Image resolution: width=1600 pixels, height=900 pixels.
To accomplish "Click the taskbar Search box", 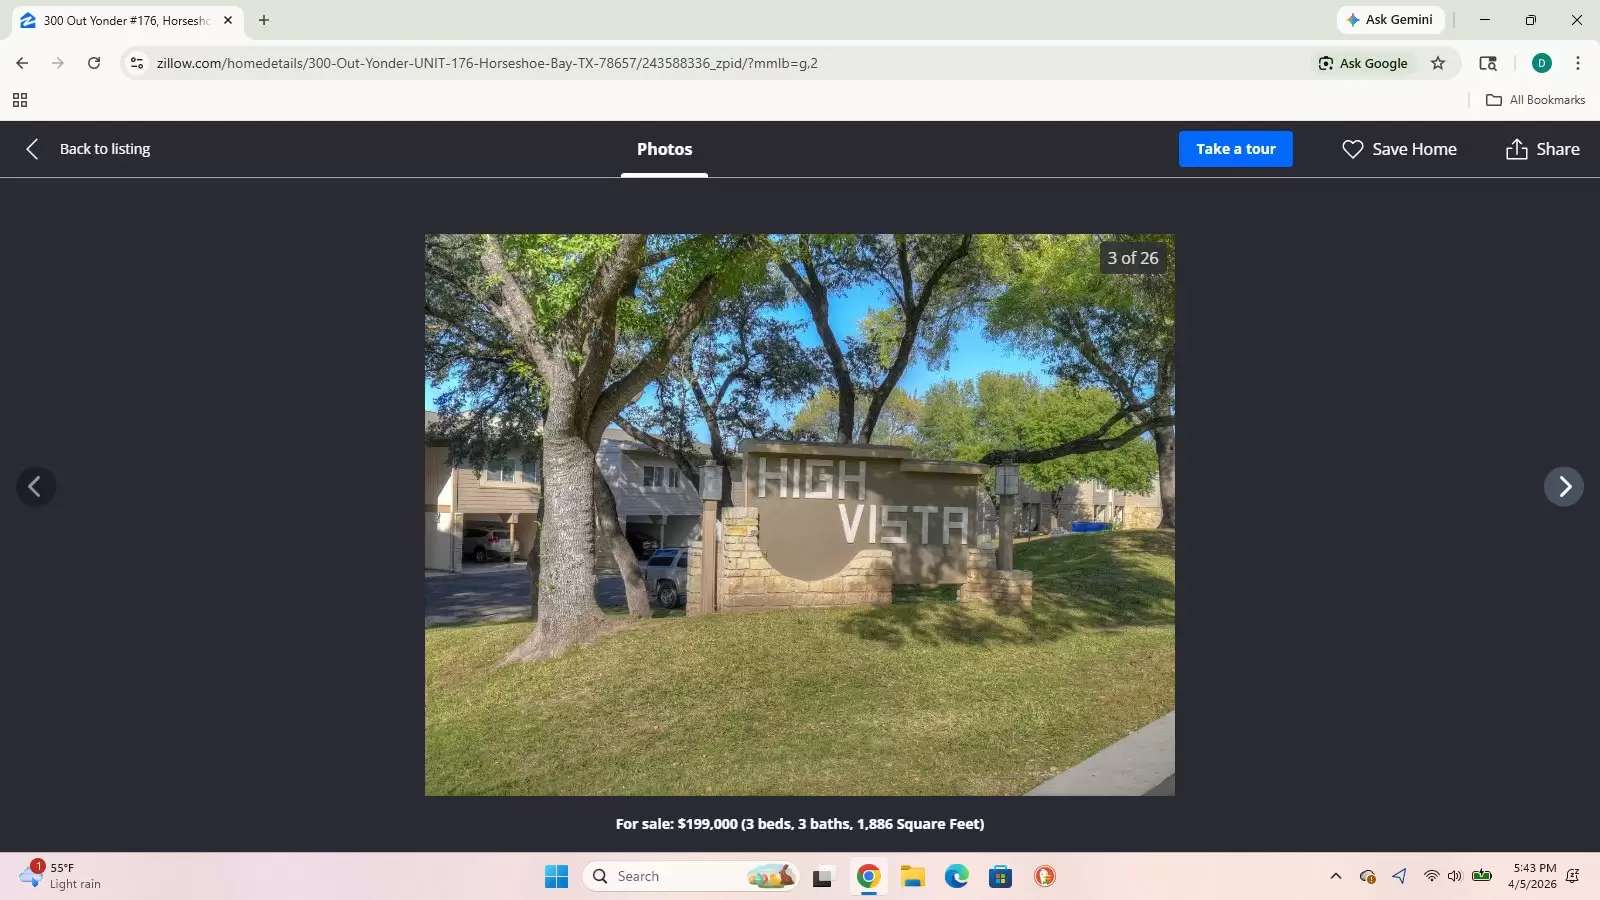I will point(690,877).
